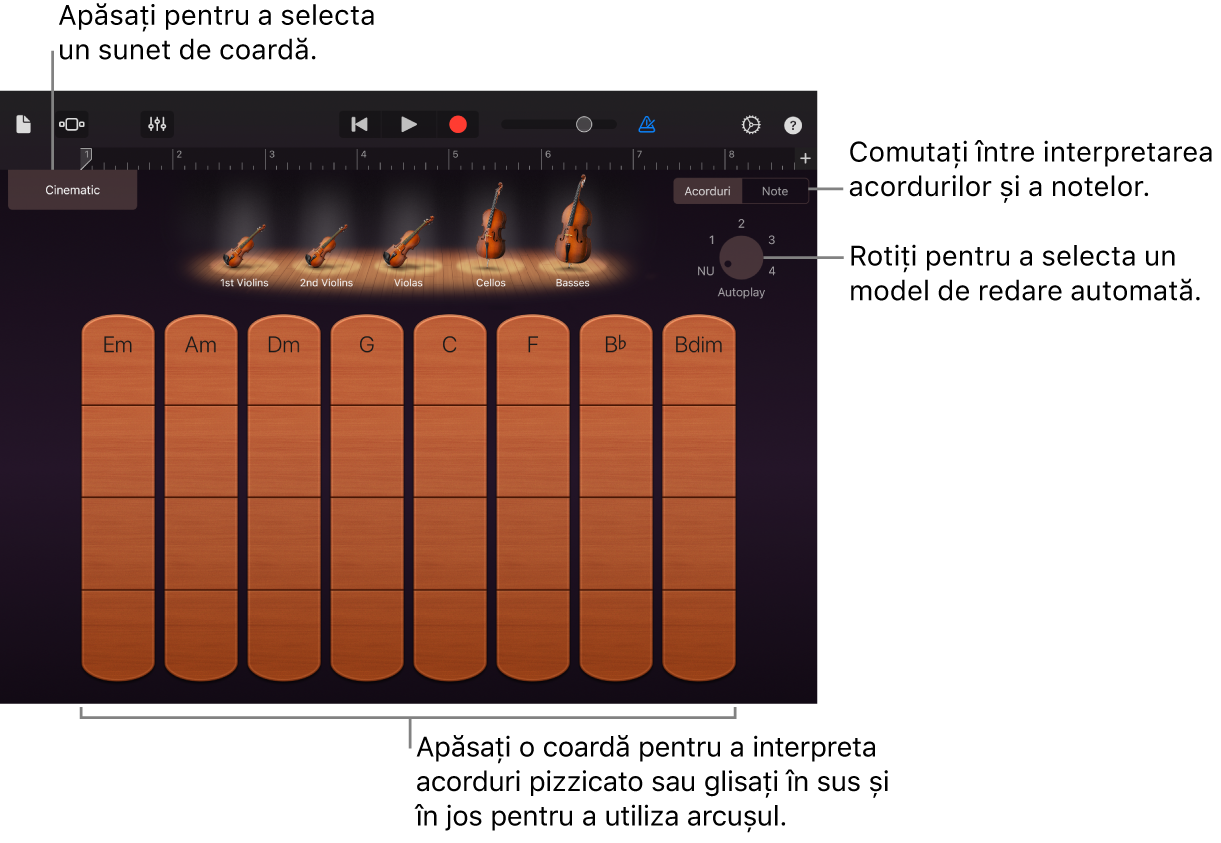Mute the Violas section
Screen dimensions: 1221x843
[x=407, y=240]
